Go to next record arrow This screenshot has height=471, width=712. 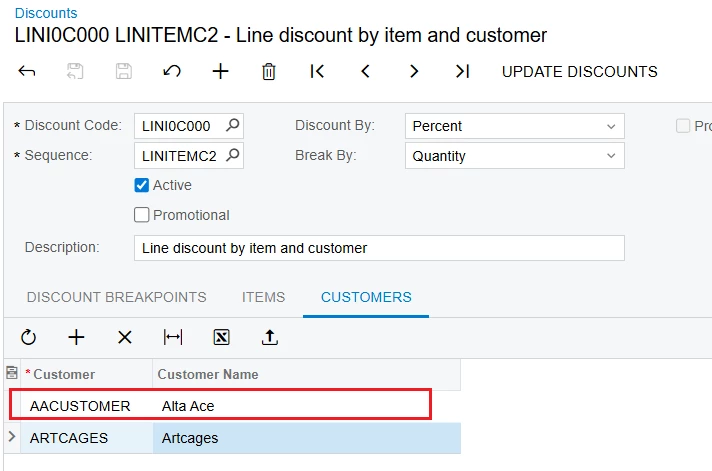tap(414, 72)
